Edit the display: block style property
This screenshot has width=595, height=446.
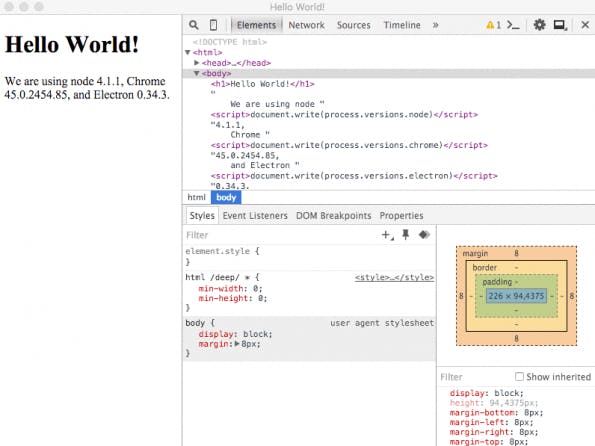point(235,334)
